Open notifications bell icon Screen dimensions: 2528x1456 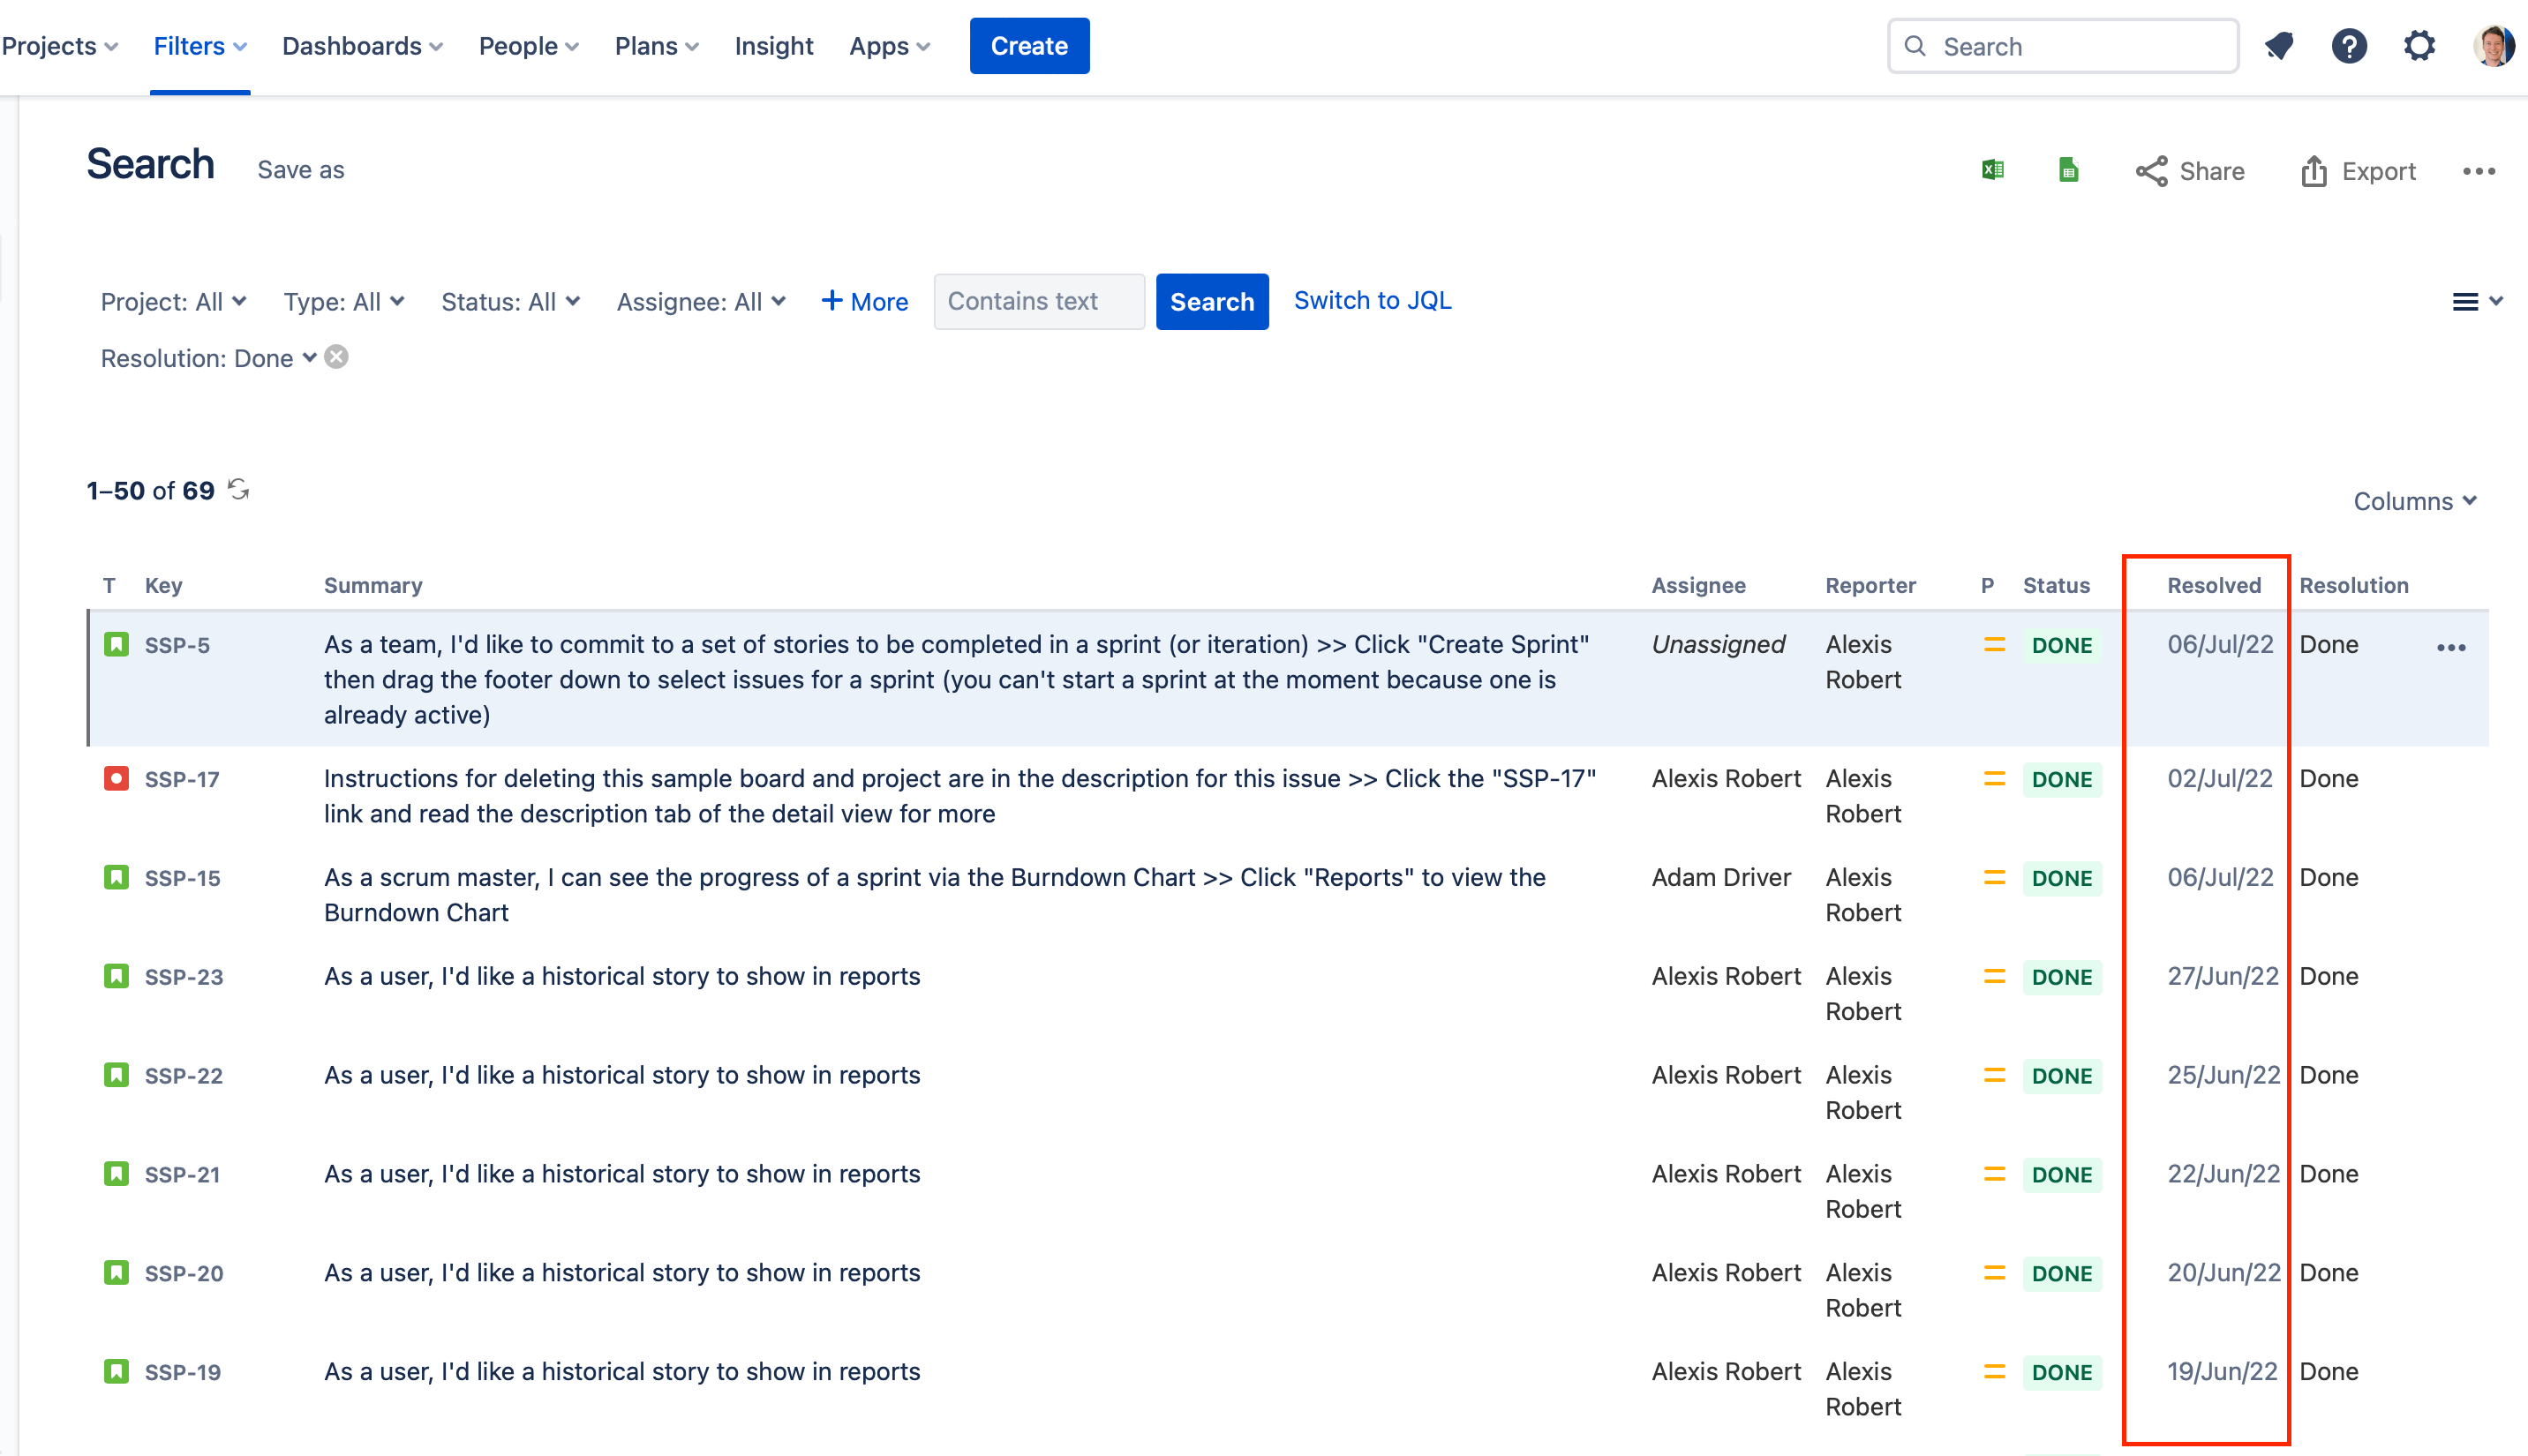(x=2279, y=45)
